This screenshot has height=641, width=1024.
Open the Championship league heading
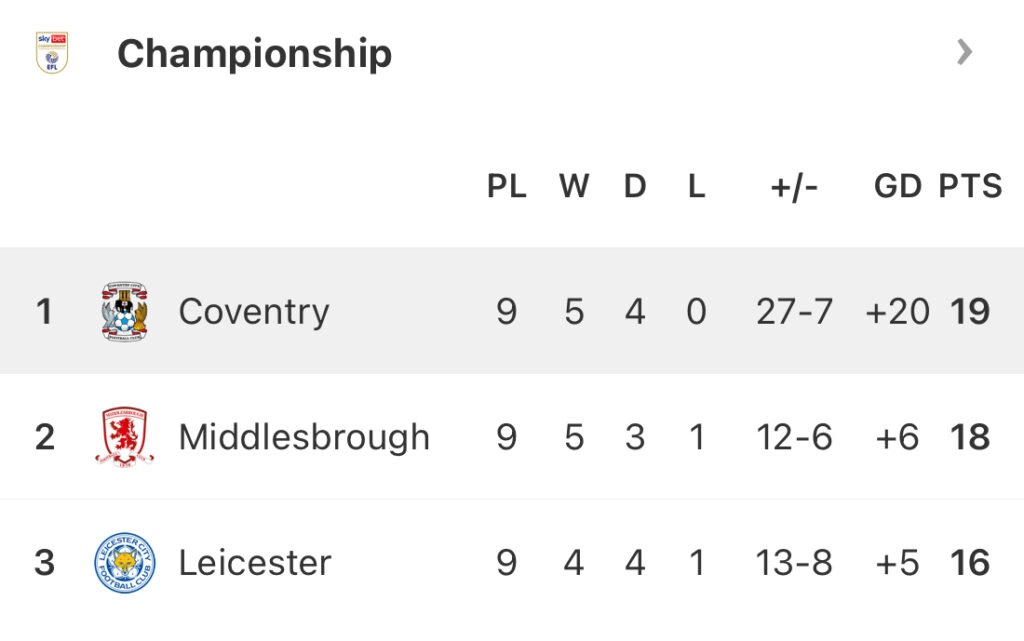(x=254, y=53)
